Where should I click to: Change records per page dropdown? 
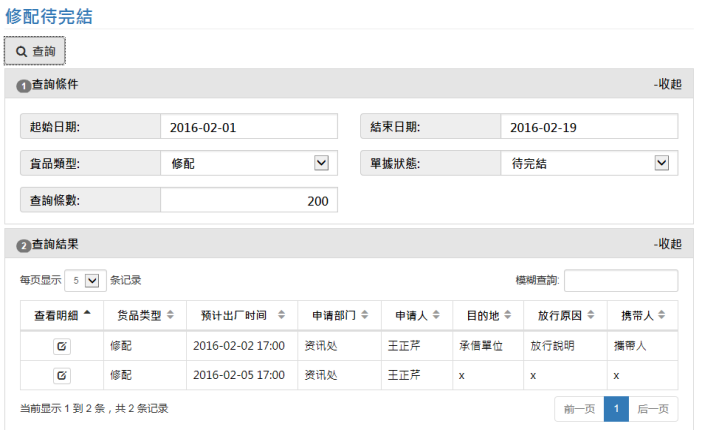click(x=90, y=280)
